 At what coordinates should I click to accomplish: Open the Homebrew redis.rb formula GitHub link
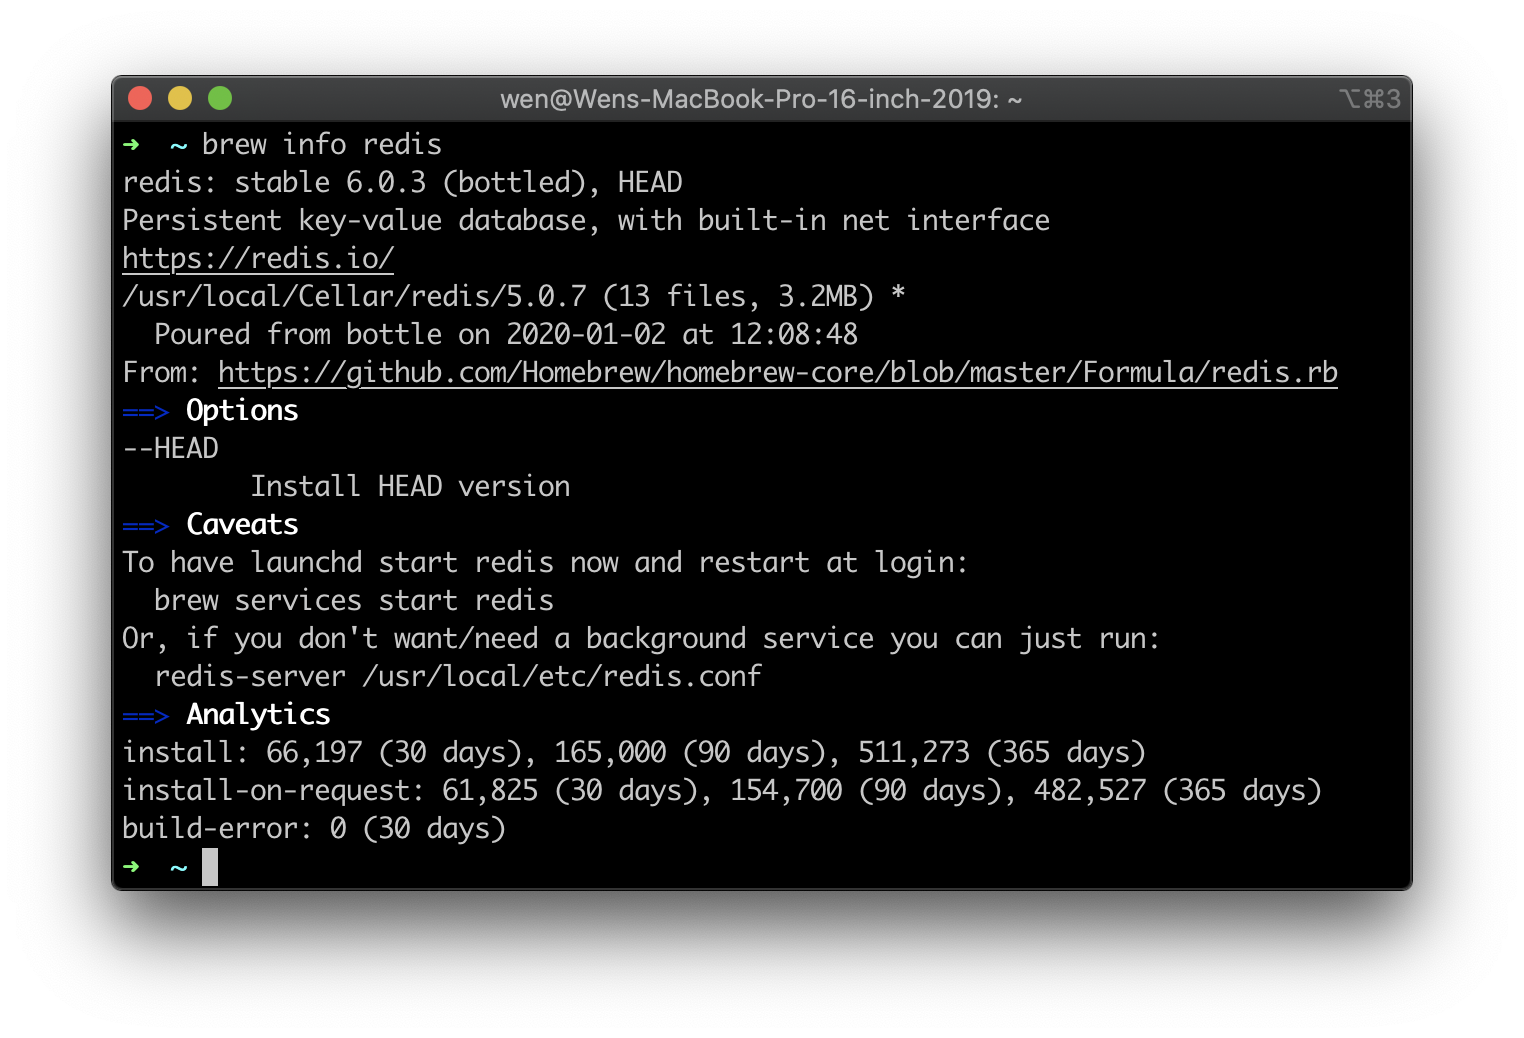click(x=777, y=372)
